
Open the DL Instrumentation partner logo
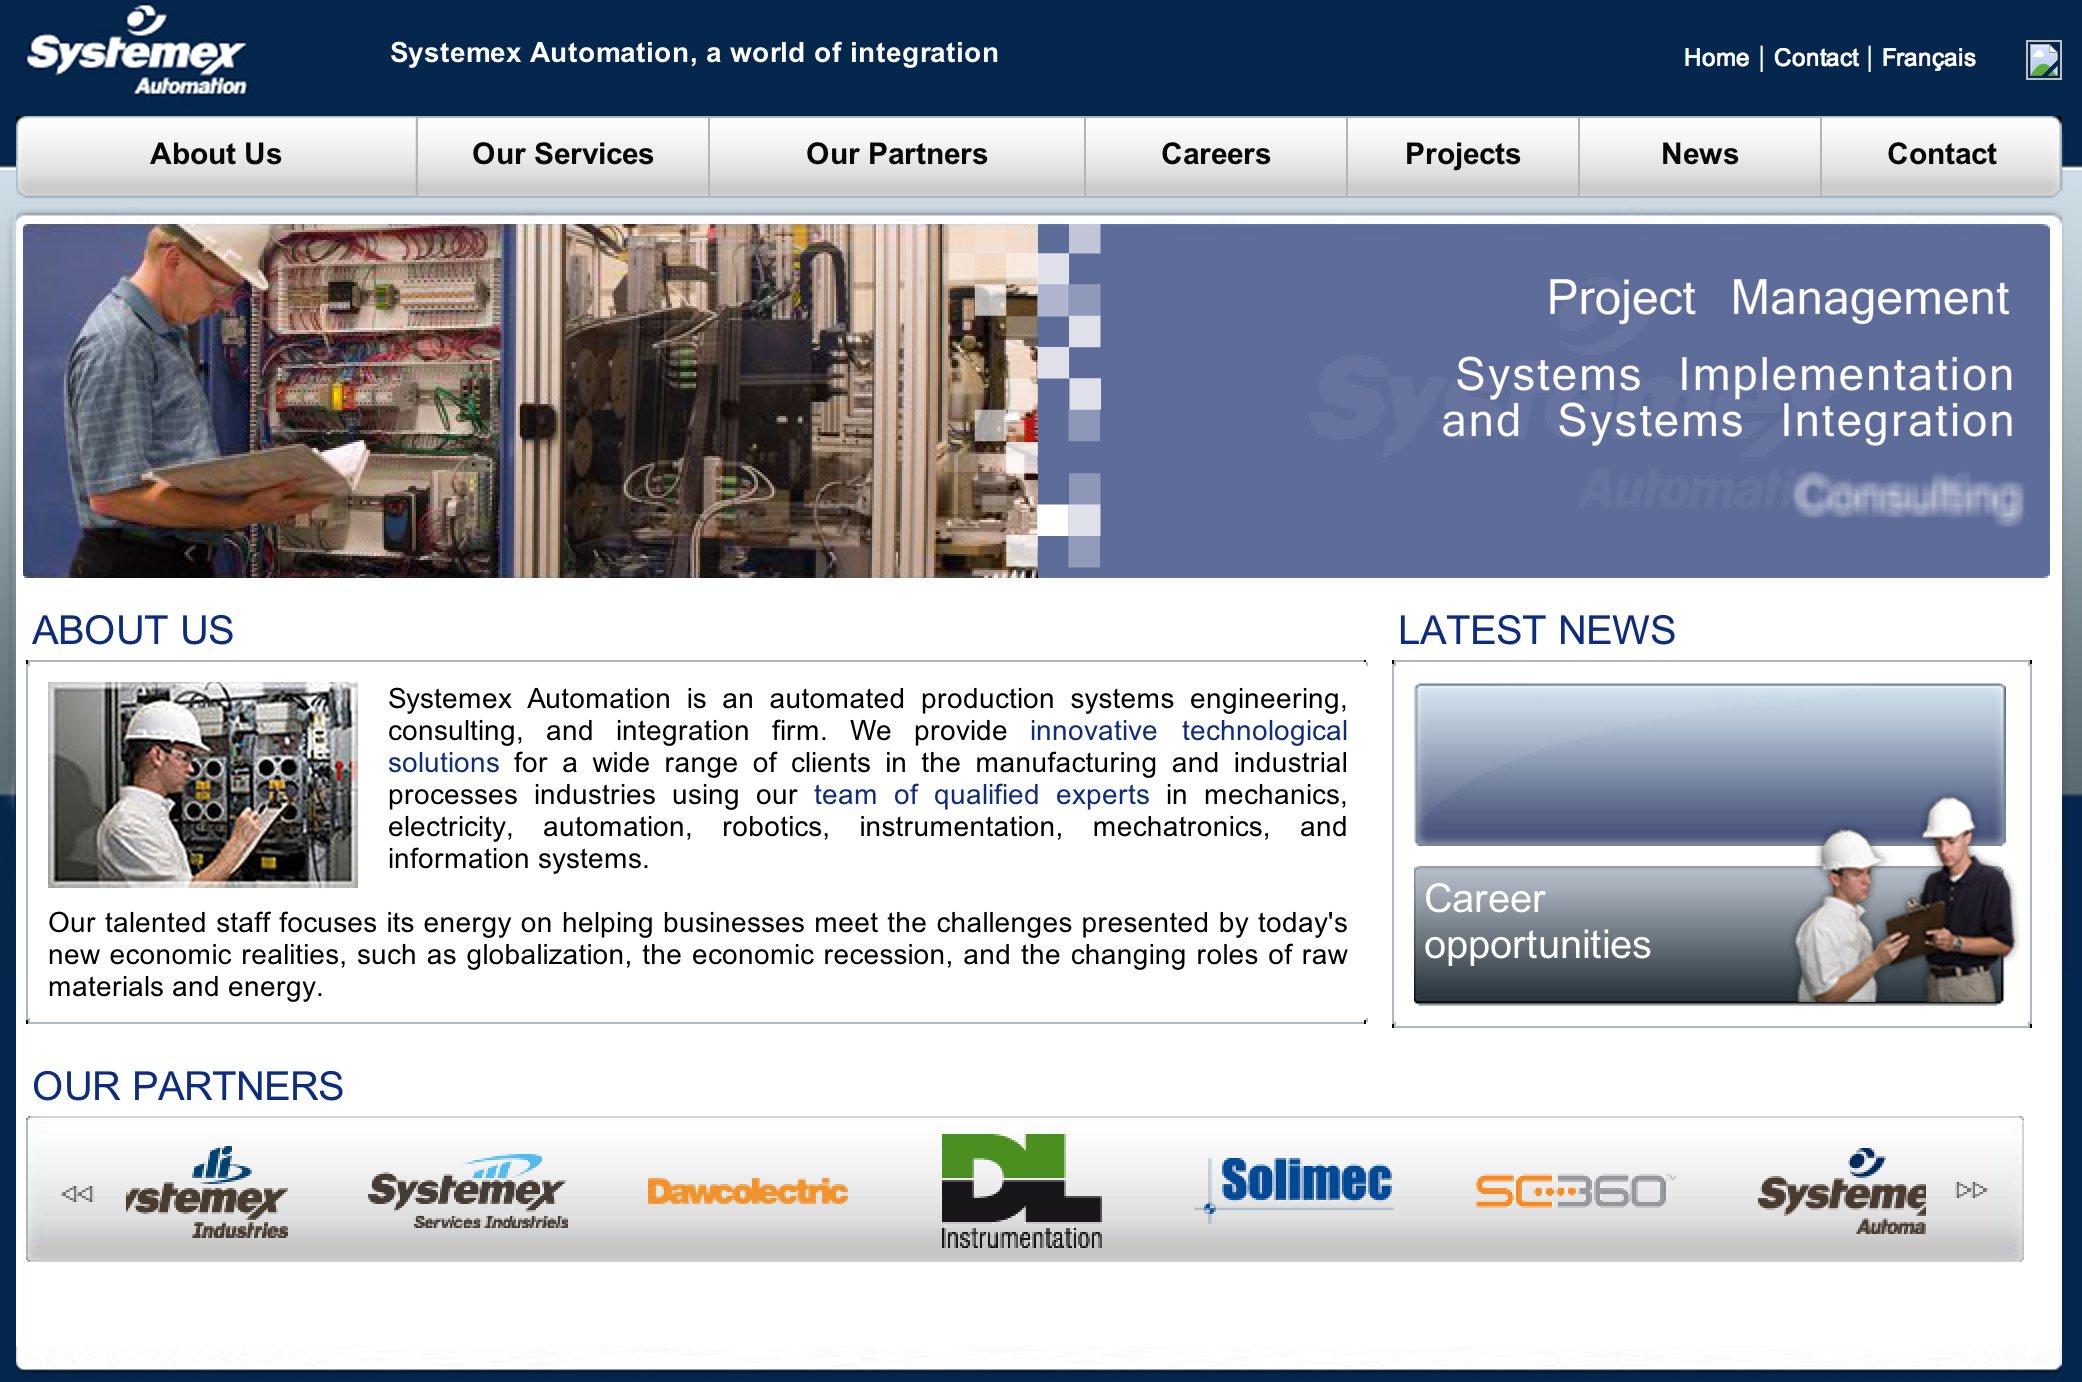tap(1021, 1192)
